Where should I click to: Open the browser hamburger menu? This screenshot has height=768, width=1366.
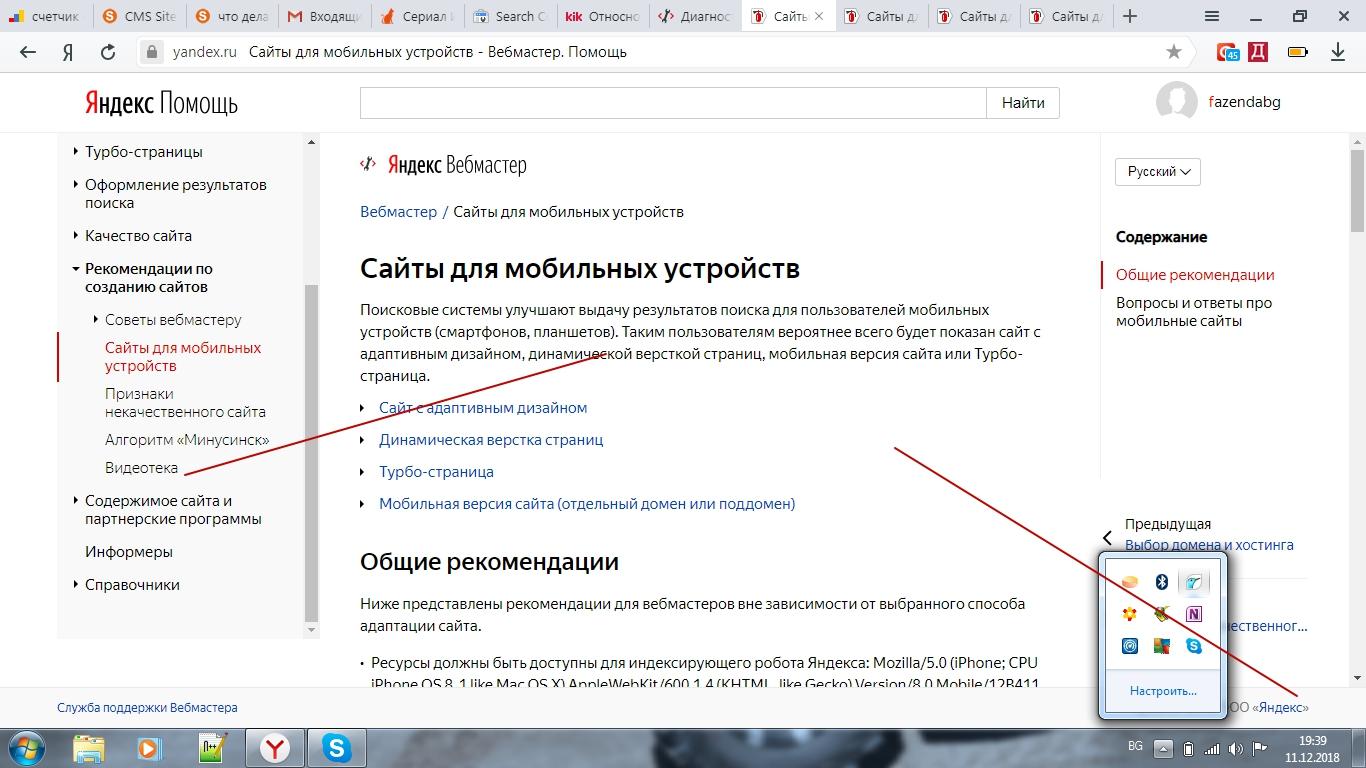pos(1212,16)
